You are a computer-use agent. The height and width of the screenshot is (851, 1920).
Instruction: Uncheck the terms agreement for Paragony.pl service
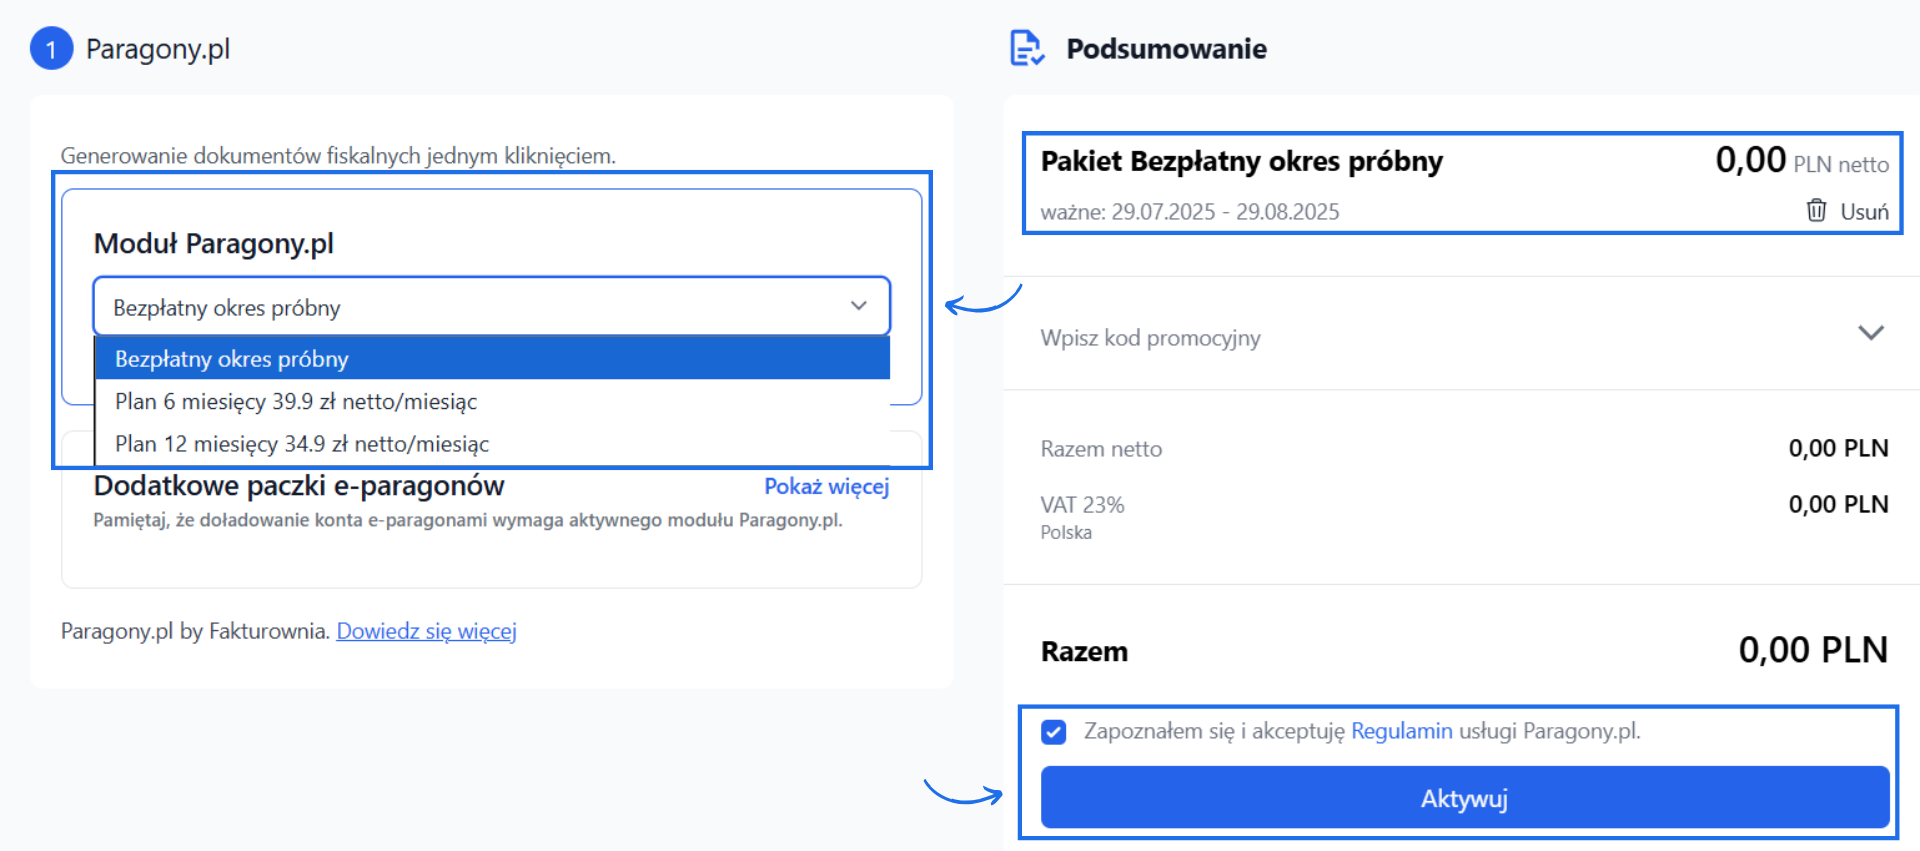pyautogui.click(x=1054, y=731)
